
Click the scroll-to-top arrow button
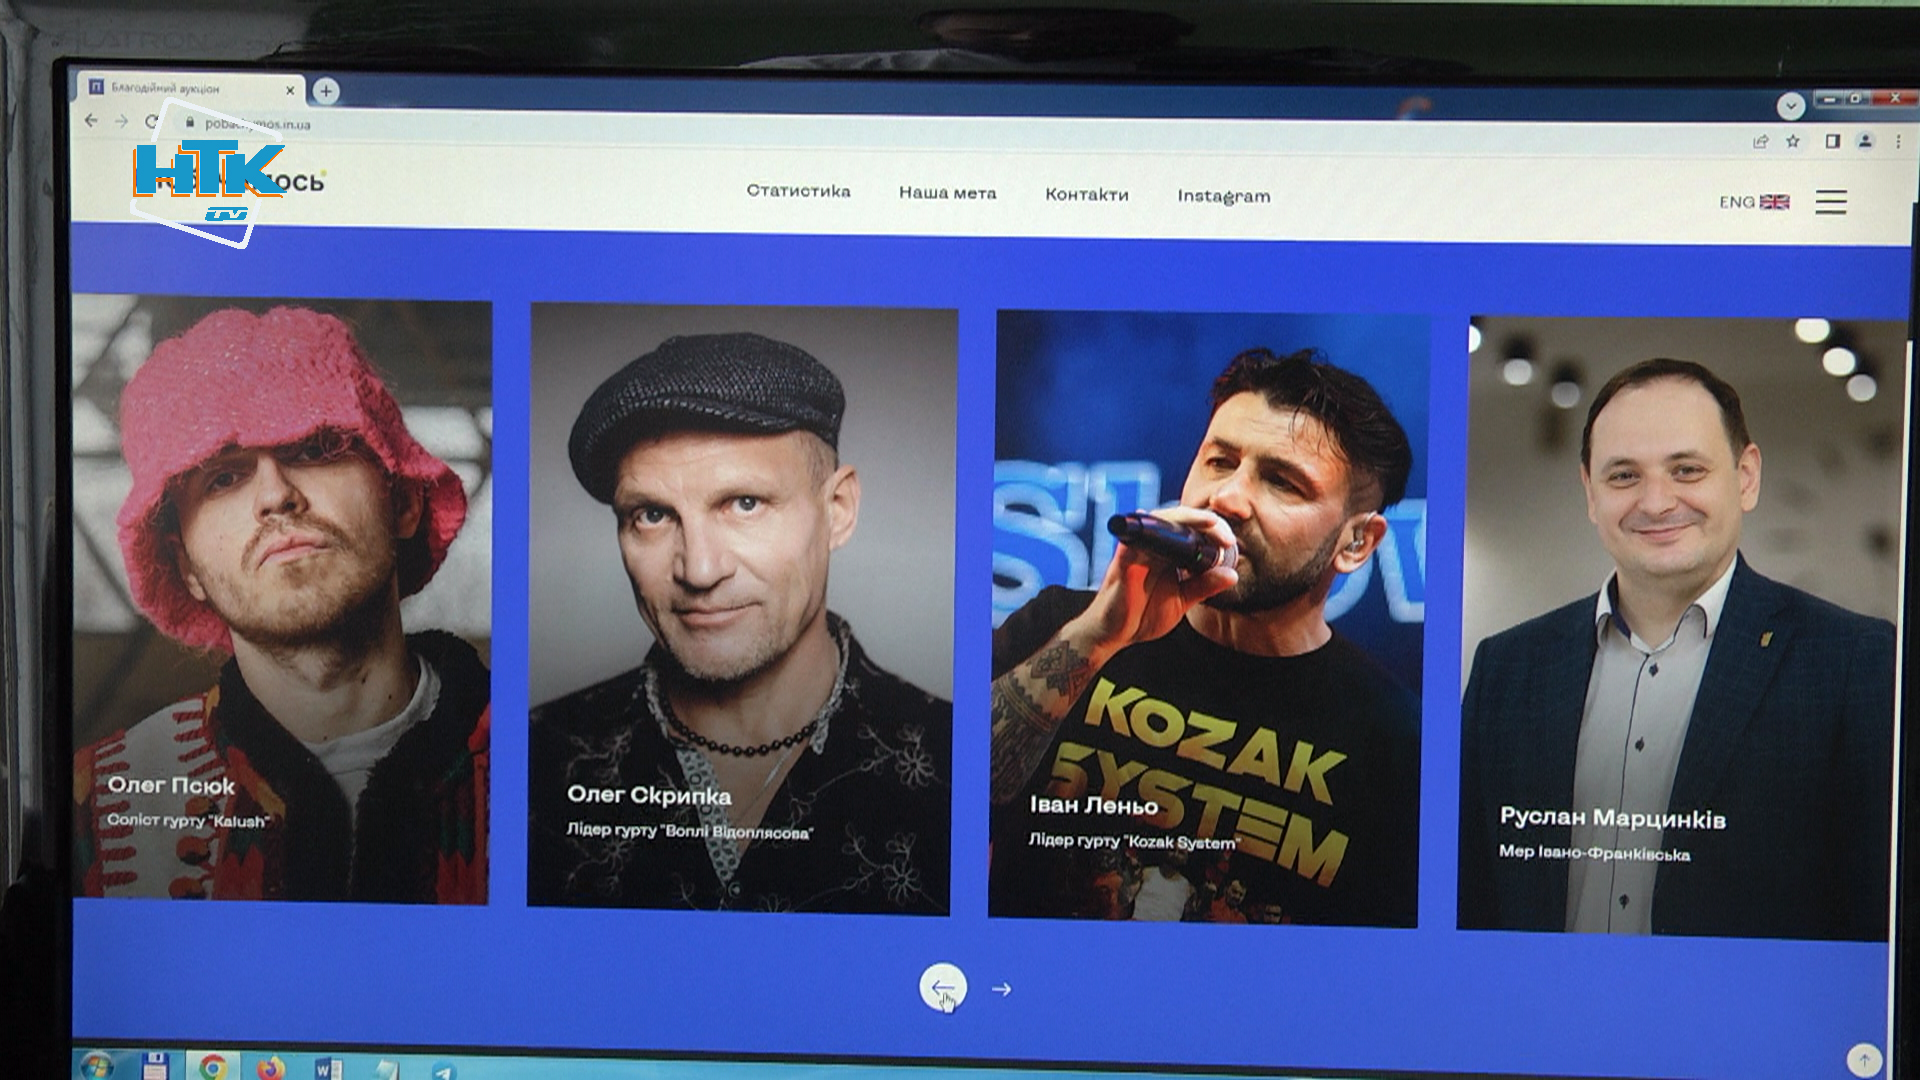pos(1864,1059)
